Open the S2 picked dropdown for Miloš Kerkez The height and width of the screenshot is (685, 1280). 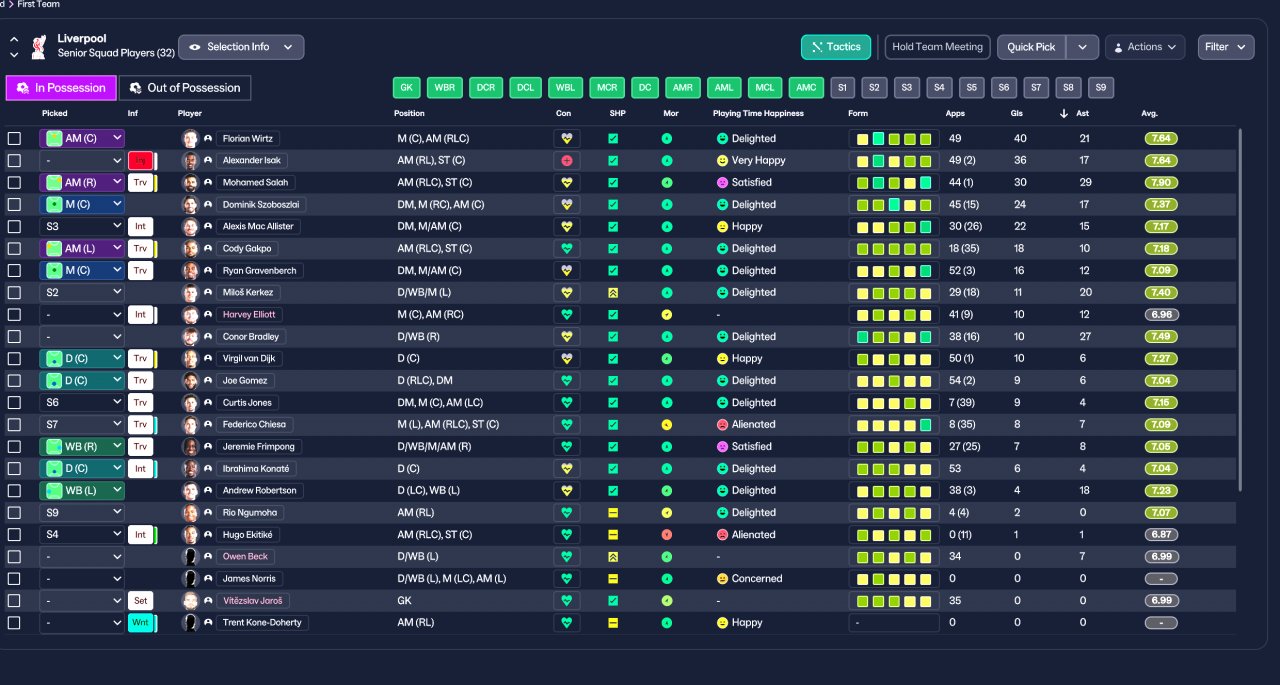coord(82,292)
